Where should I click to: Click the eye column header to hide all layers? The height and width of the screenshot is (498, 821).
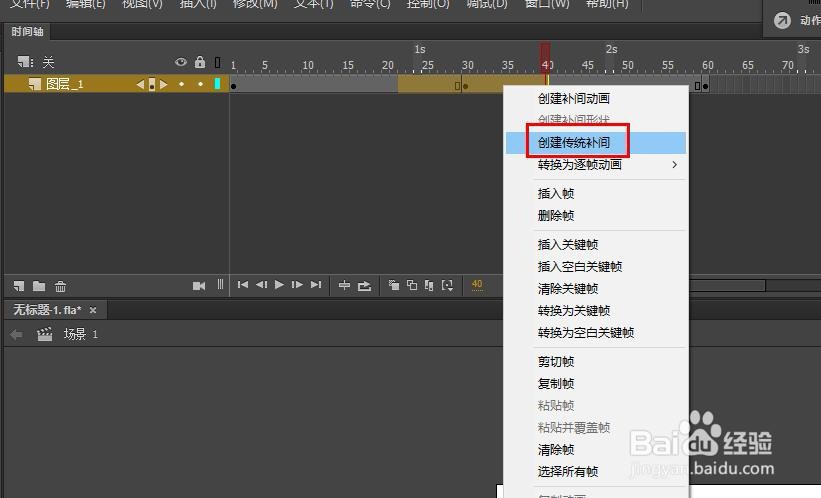pos(181,62)
